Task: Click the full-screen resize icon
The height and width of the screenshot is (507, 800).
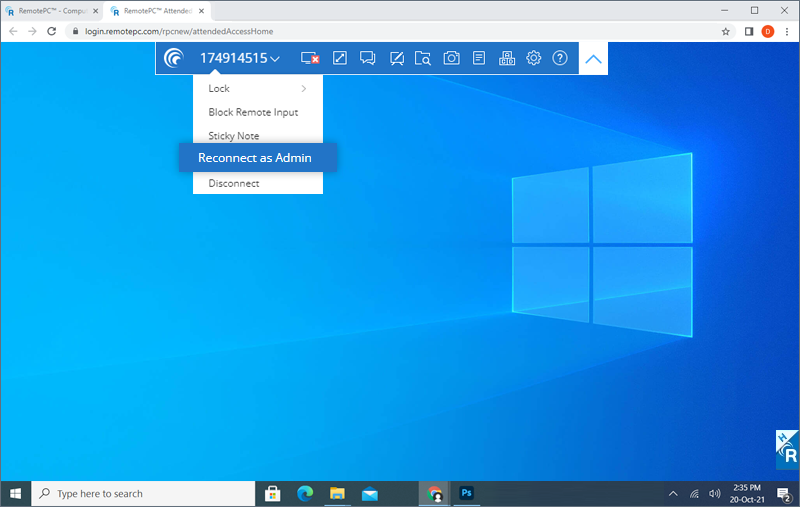Action: 339,58
